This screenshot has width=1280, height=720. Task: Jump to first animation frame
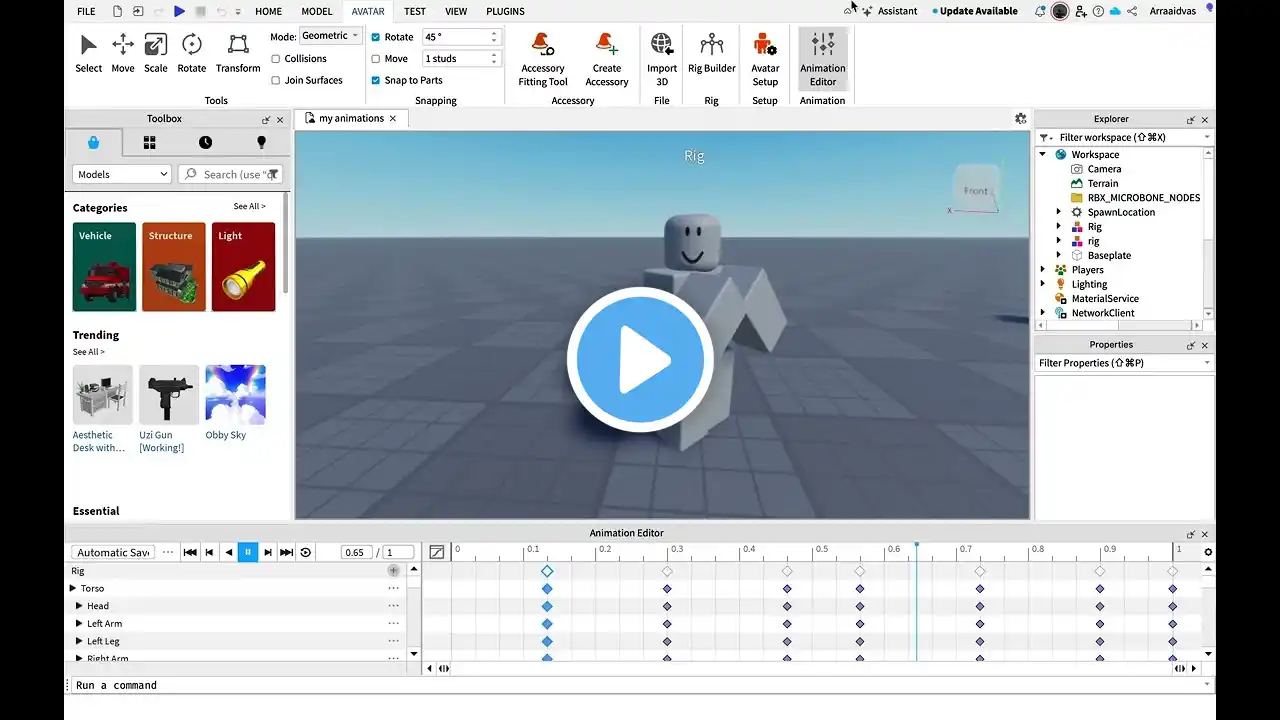tap(190, 552)
